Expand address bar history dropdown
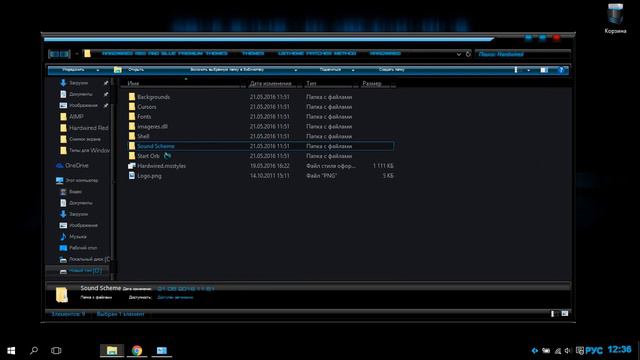Viewport: 640px width, 360px height. 459,54
